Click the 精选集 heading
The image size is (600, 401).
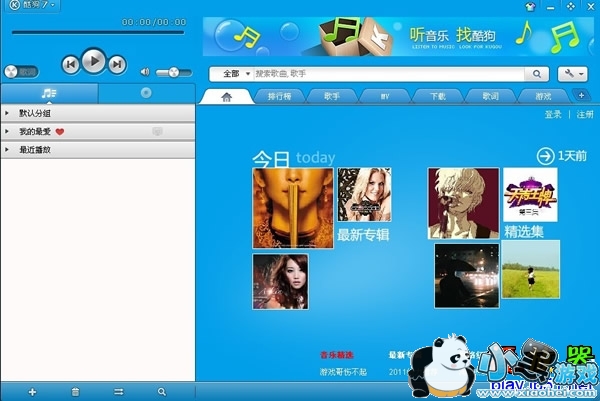(x=524, y=231)
